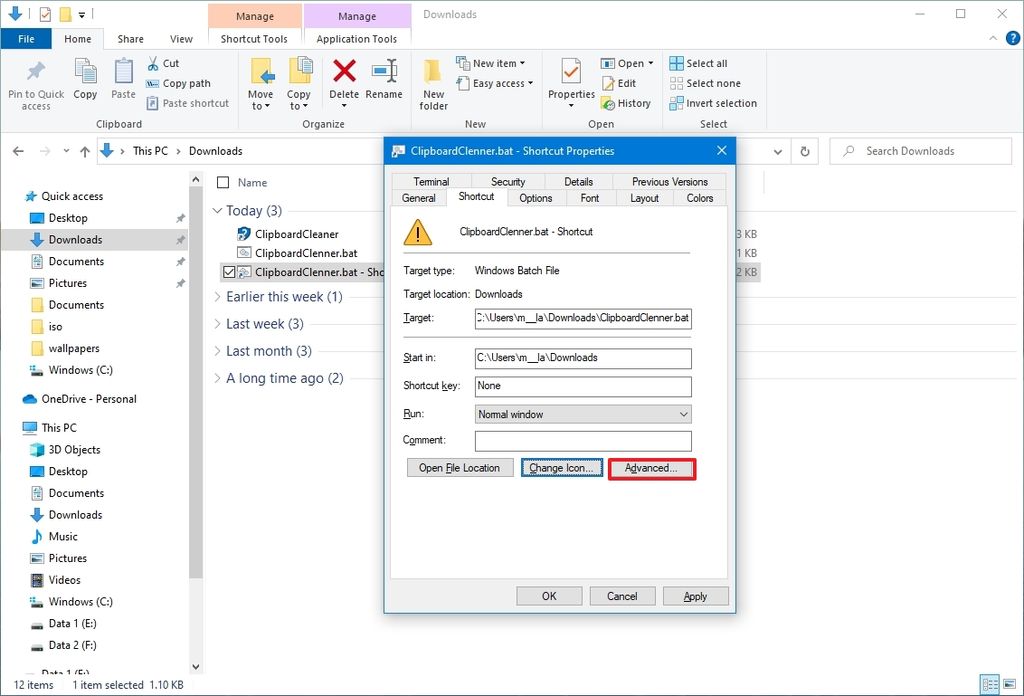1024x696 pixels.
Task: Switch to the General tab in Properties
Action: click(x=418, y=198)
